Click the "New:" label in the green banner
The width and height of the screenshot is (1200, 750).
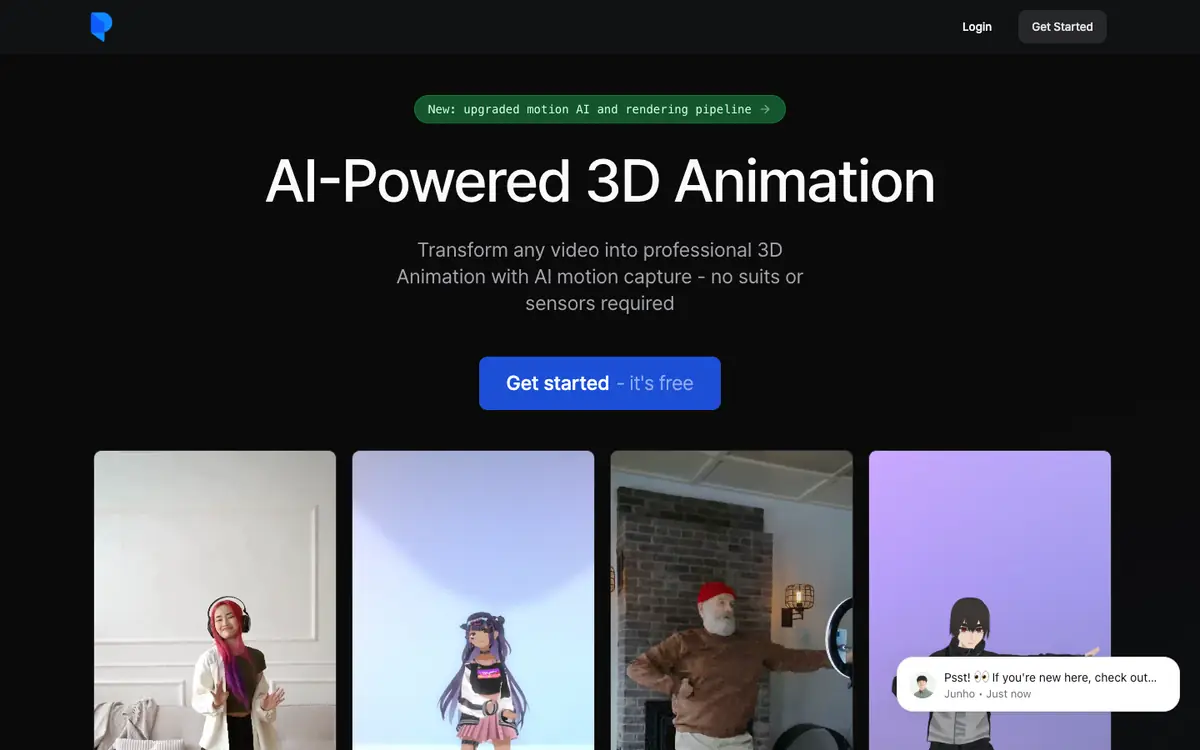coord(441,109)
